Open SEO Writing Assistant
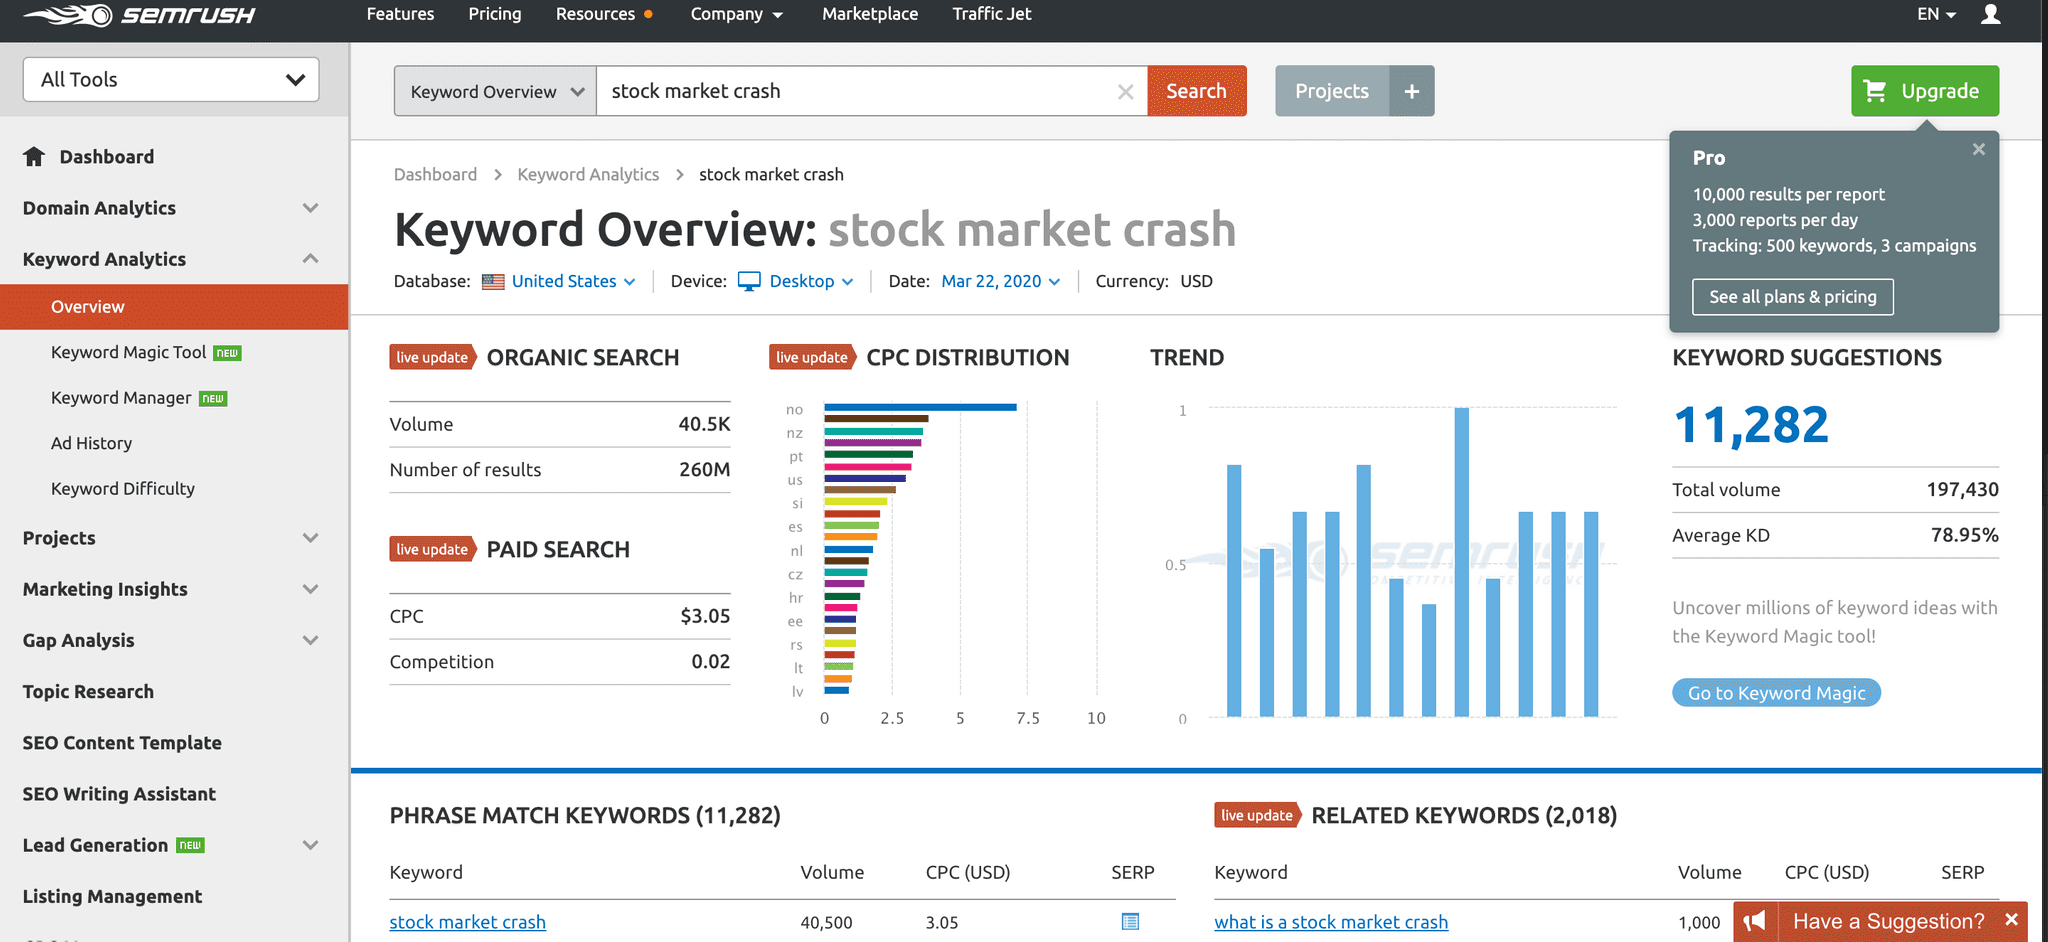The height and width of the screenshot is (942, 2048). pos(119,794)
